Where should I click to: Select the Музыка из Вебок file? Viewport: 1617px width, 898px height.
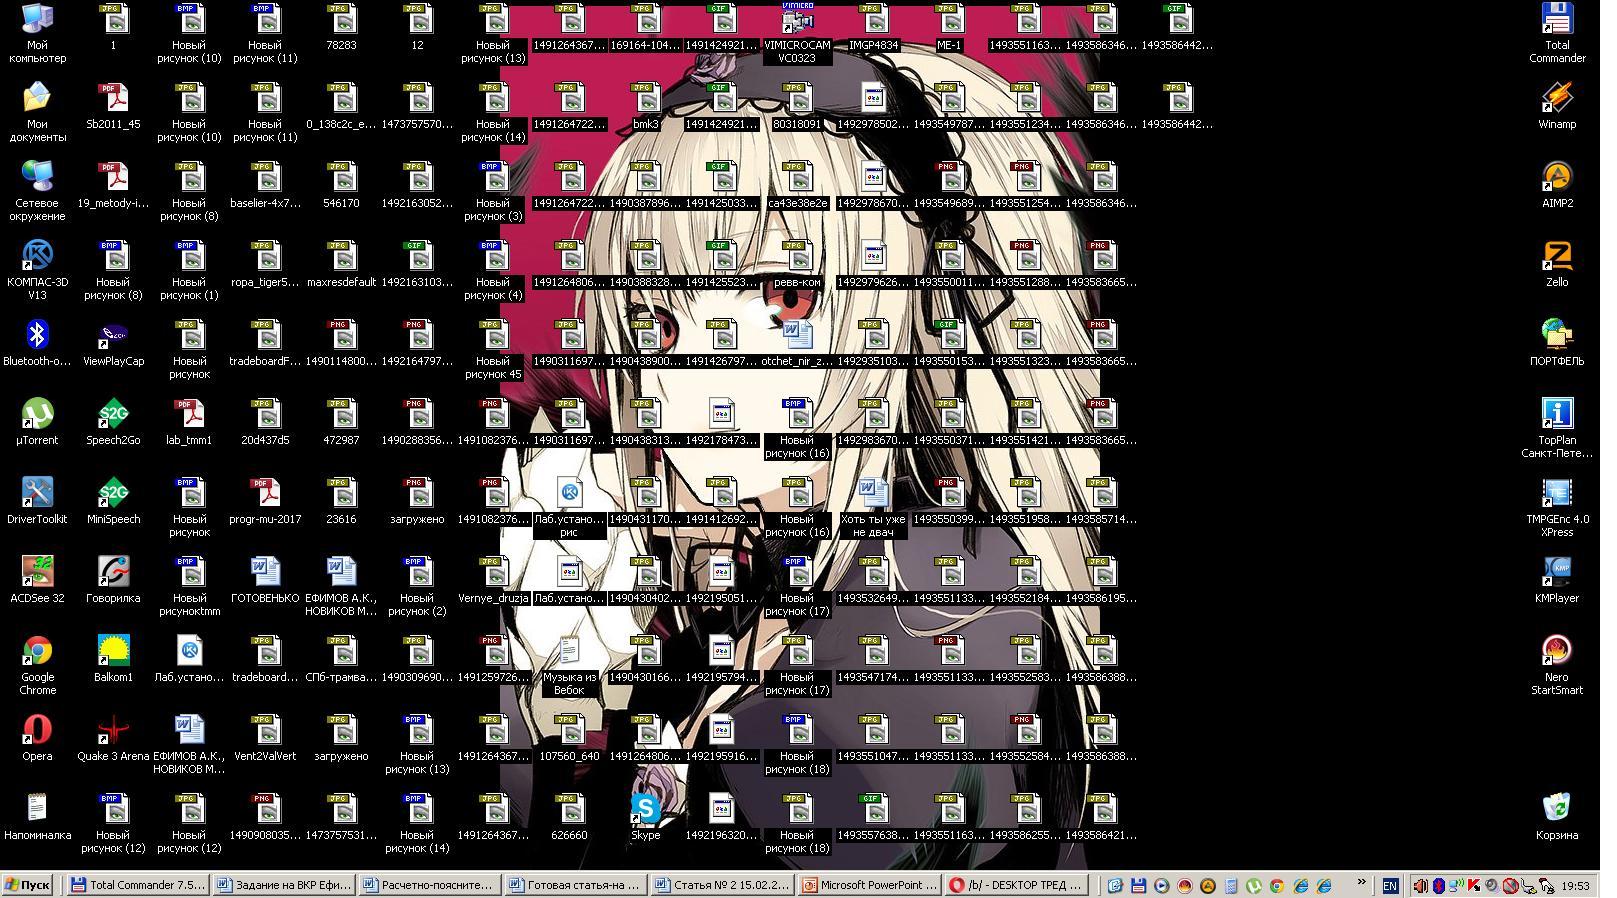pos(569,665)
